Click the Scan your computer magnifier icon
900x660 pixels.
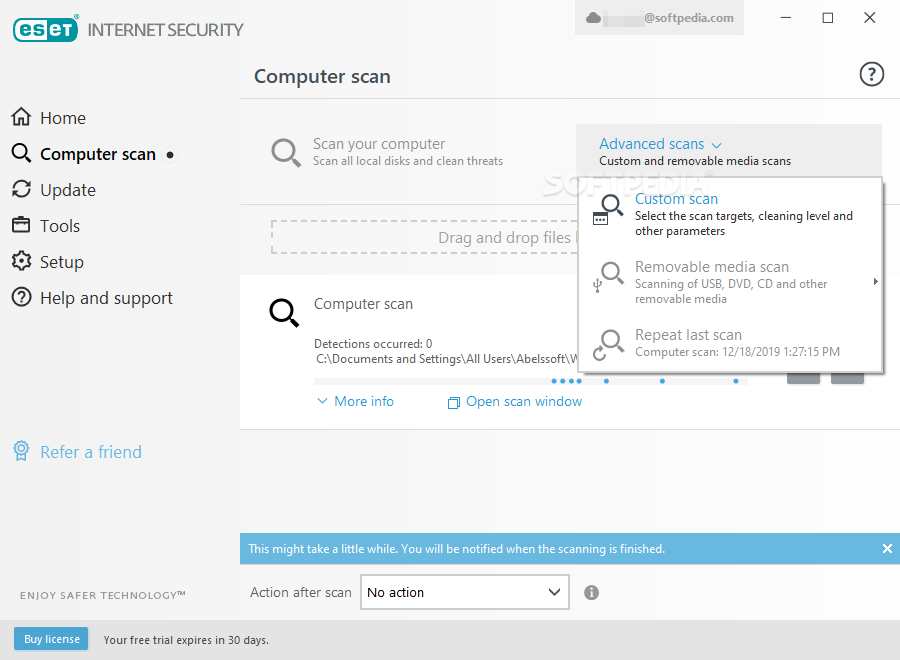pos(285,153)
